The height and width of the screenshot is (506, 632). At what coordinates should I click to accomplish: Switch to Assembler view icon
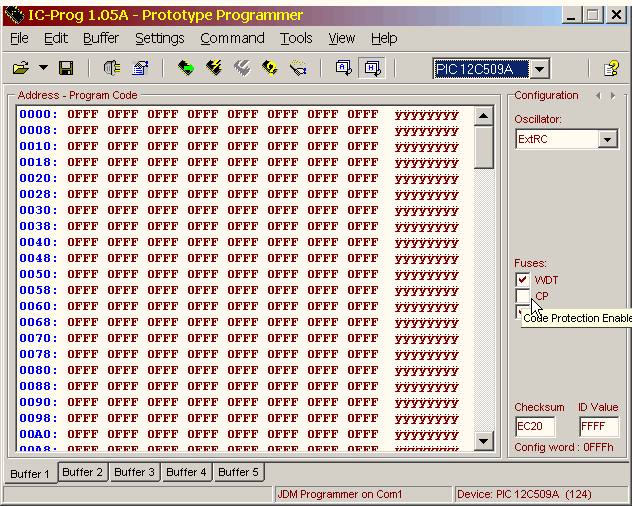pyautogui.click(x=344, y=68)
